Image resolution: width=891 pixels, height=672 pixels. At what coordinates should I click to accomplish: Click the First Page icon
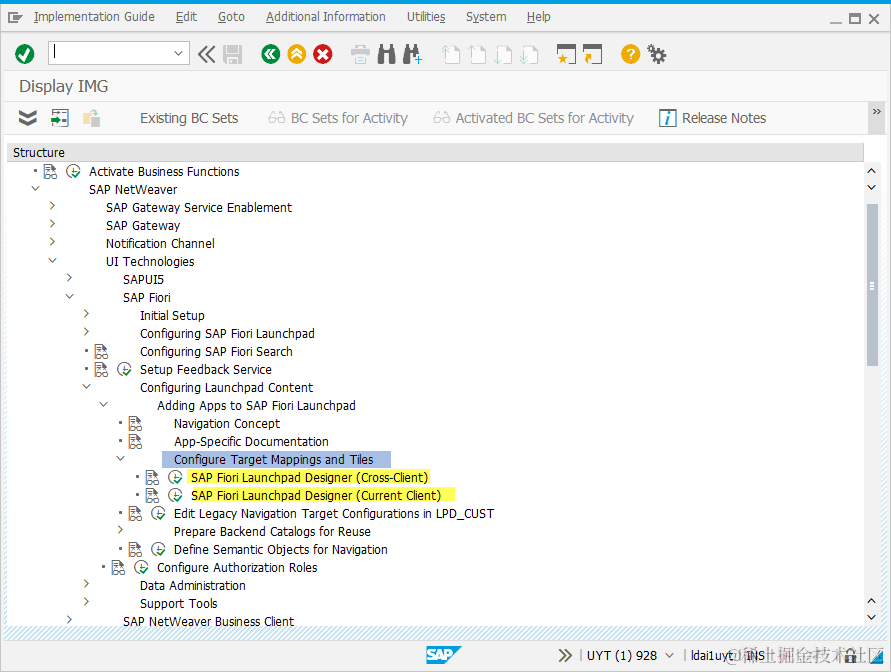451,55
